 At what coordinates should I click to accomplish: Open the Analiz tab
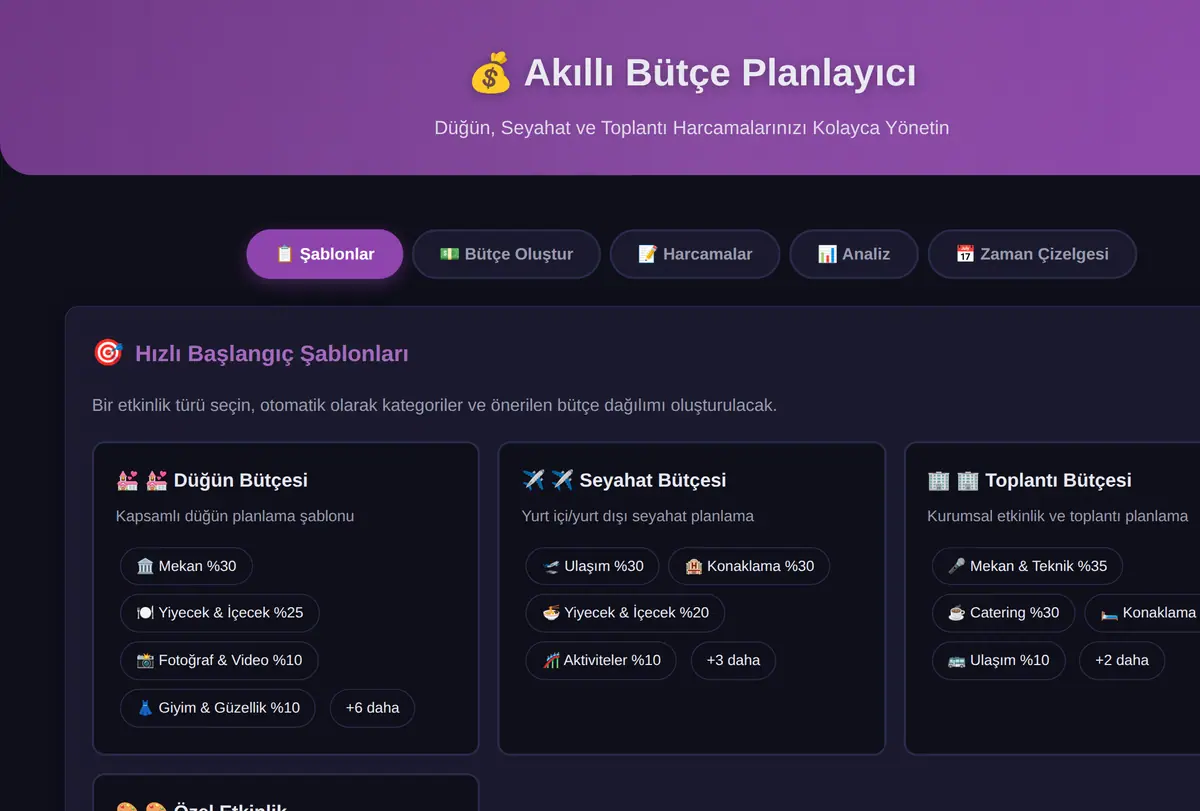[854, 254]
